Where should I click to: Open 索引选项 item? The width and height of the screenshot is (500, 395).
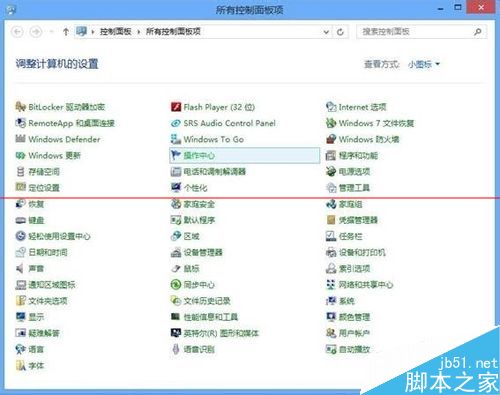point(348,268)
